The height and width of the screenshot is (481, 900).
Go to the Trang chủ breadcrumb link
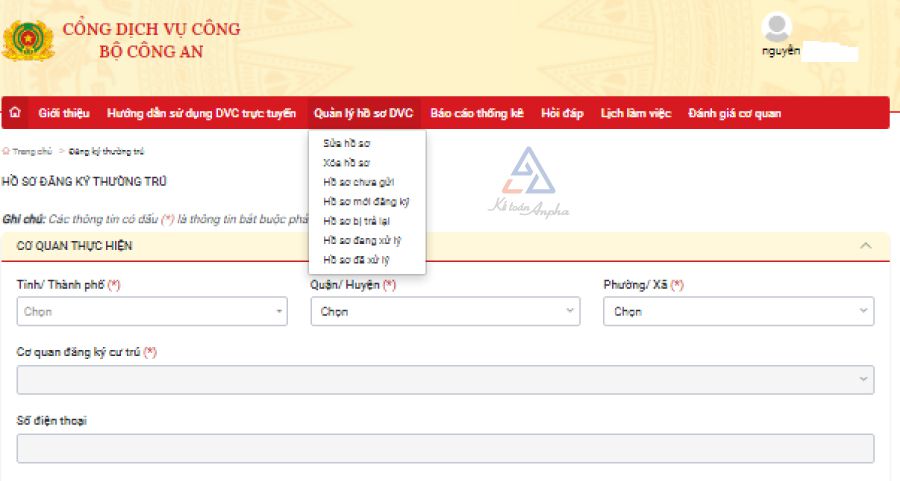(32, 152)
